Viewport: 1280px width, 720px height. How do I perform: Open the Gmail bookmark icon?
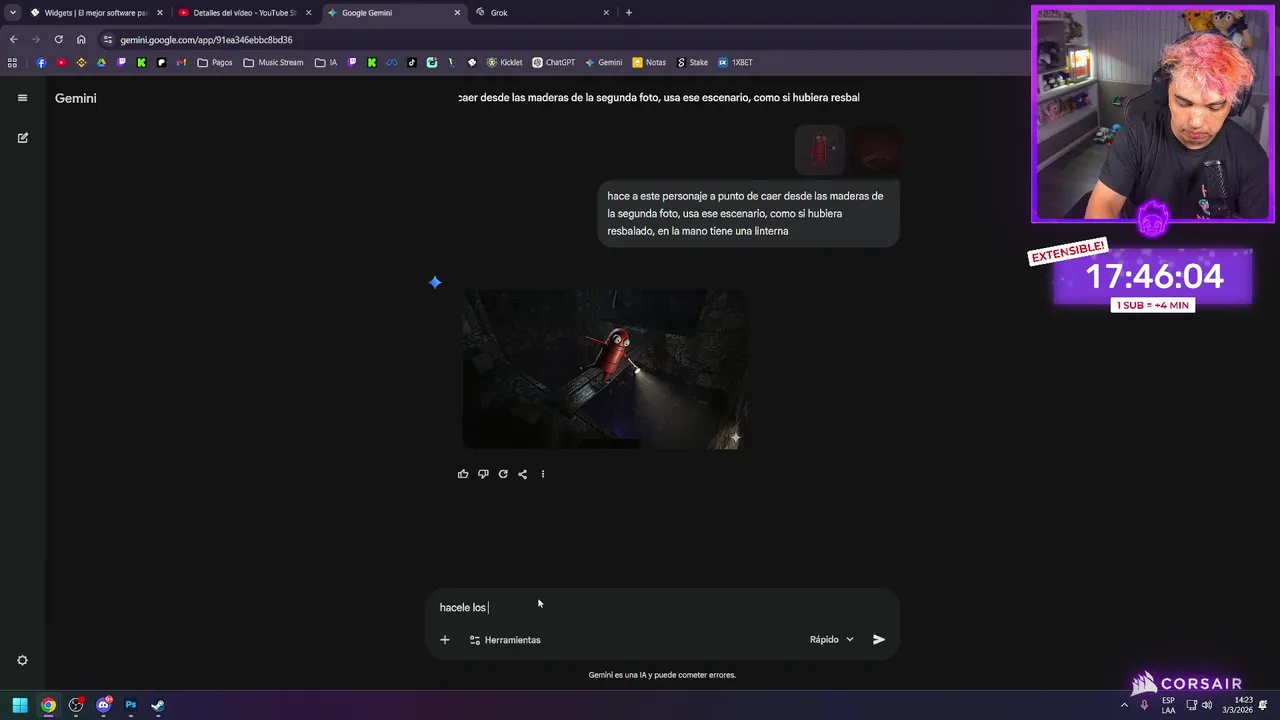(181, 62)
